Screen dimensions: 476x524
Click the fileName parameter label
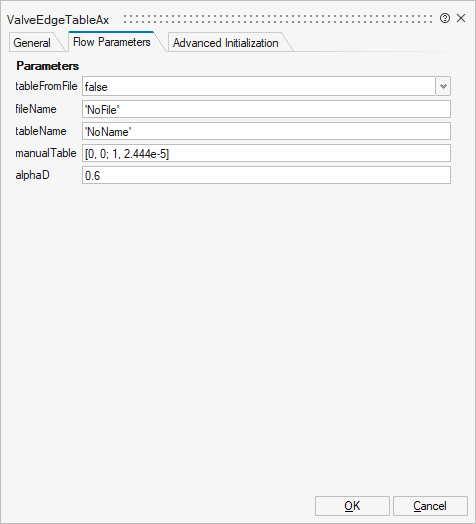[x=36, y=109]
